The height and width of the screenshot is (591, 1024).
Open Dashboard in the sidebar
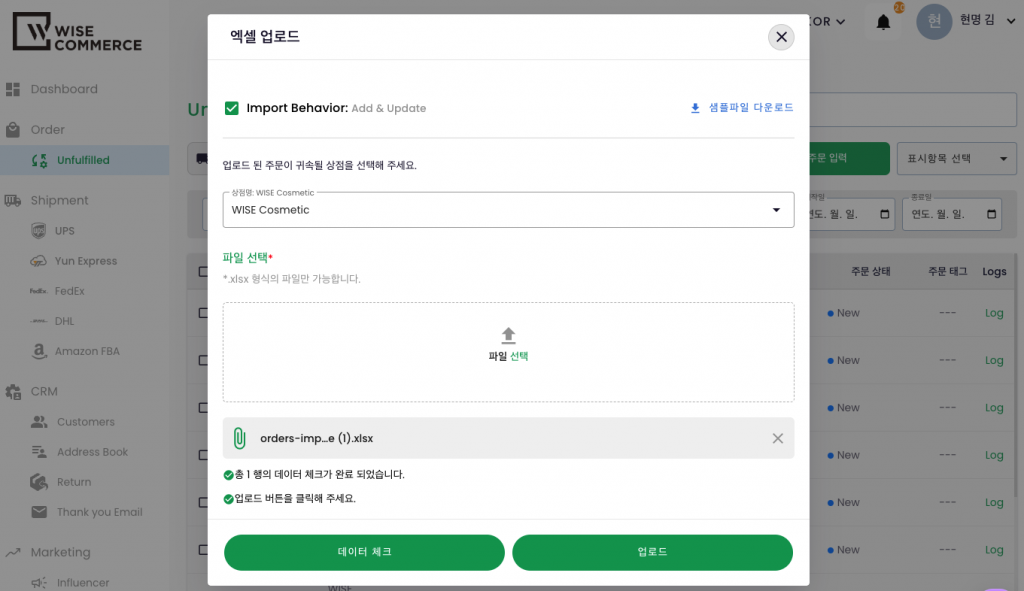(x=64, y=89)
